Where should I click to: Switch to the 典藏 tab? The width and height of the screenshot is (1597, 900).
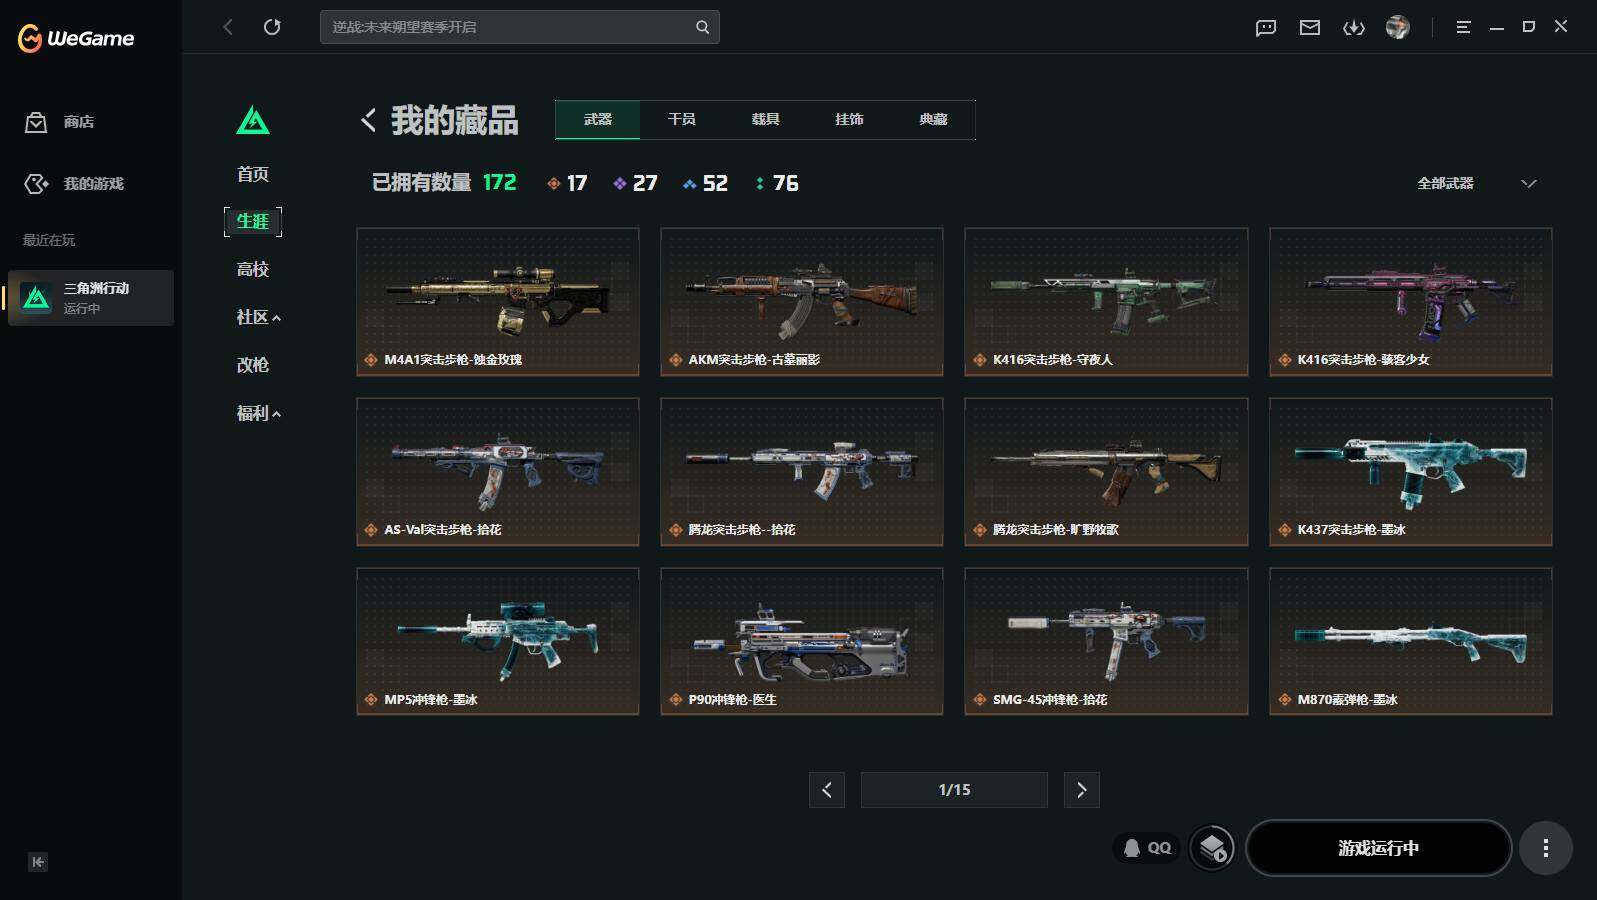(934, 119)
